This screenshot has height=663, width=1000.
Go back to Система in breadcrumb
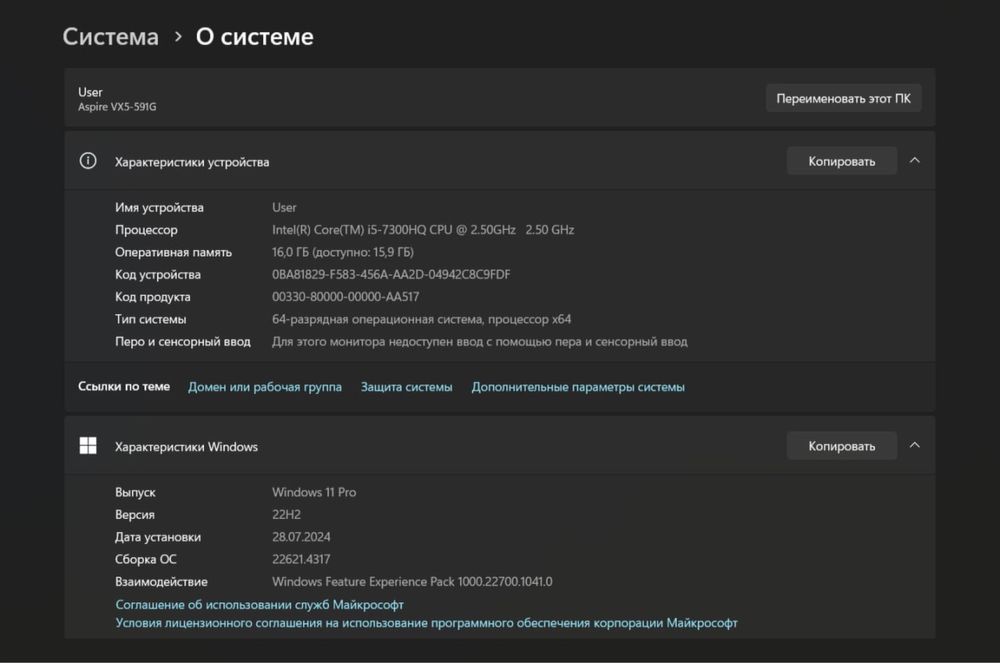click(110, 37)
